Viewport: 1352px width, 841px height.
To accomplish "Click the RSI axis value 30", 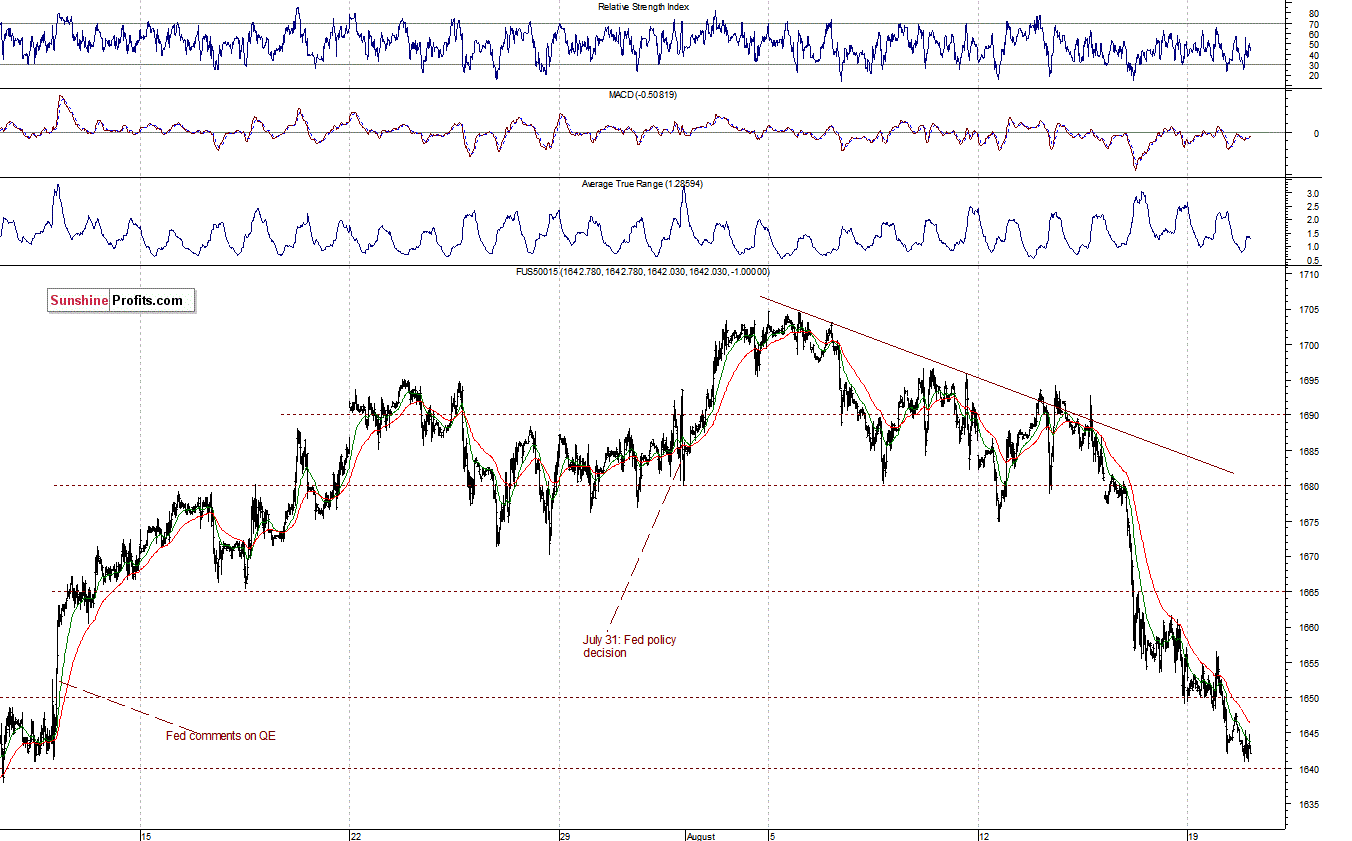I will pos(1314,65).
